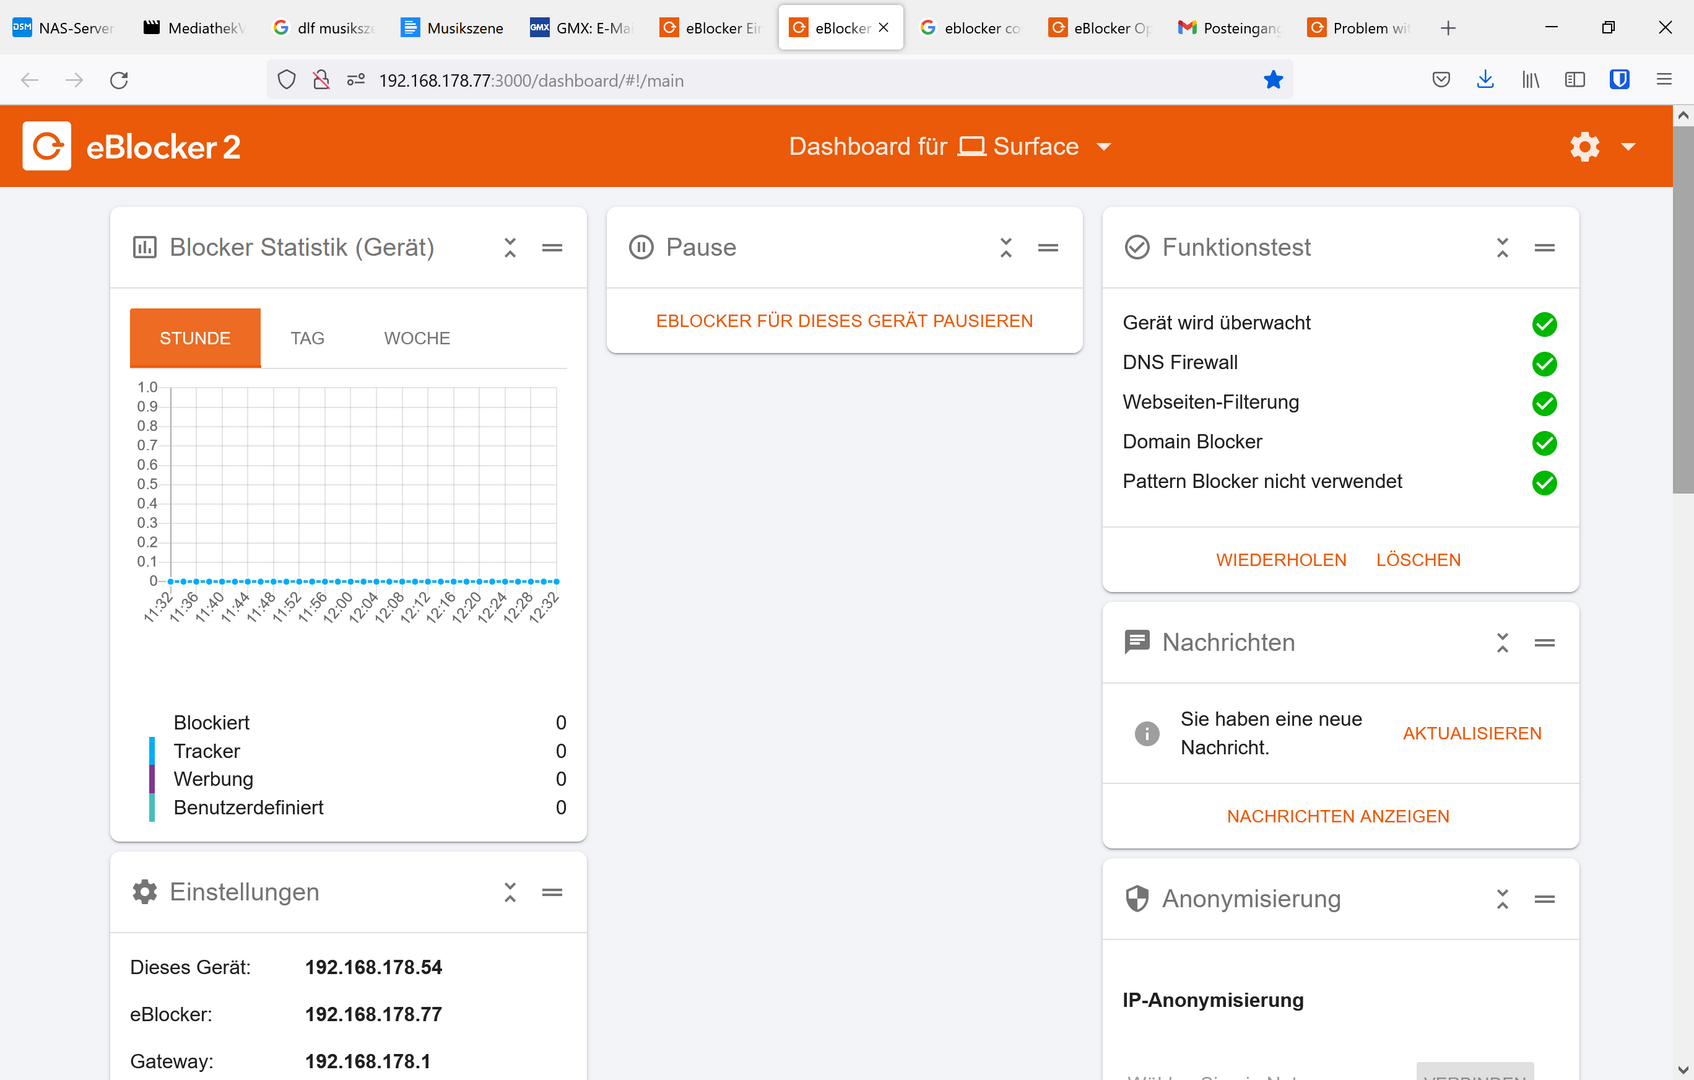Switch to Musikszene browser tab

click(x=453, y=28)
